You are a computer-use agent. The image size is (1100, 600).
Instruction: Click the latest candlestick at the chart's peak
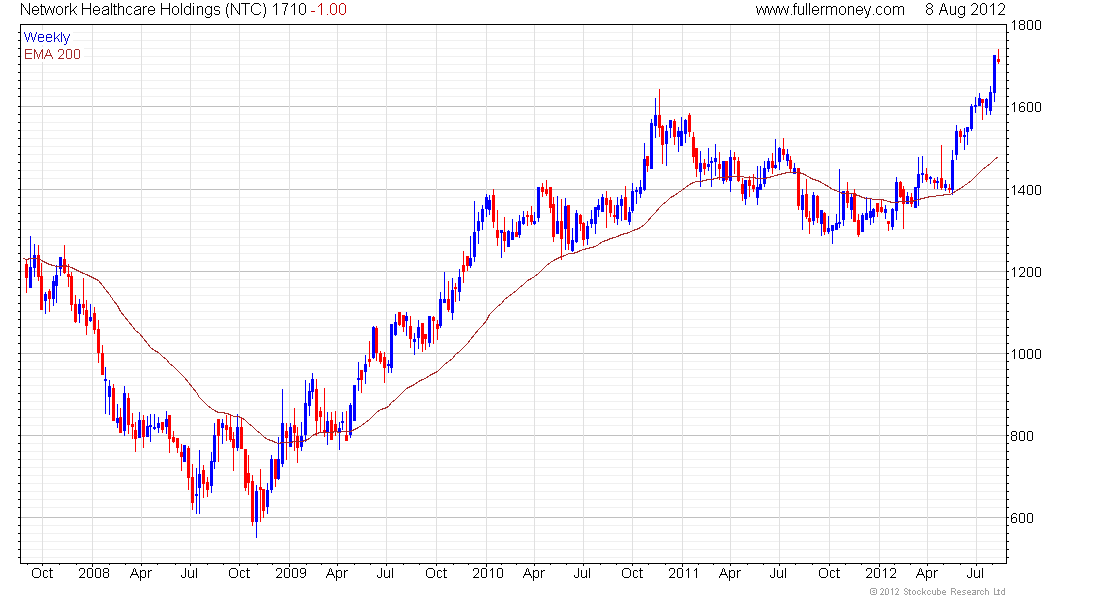tap(998, 59)
